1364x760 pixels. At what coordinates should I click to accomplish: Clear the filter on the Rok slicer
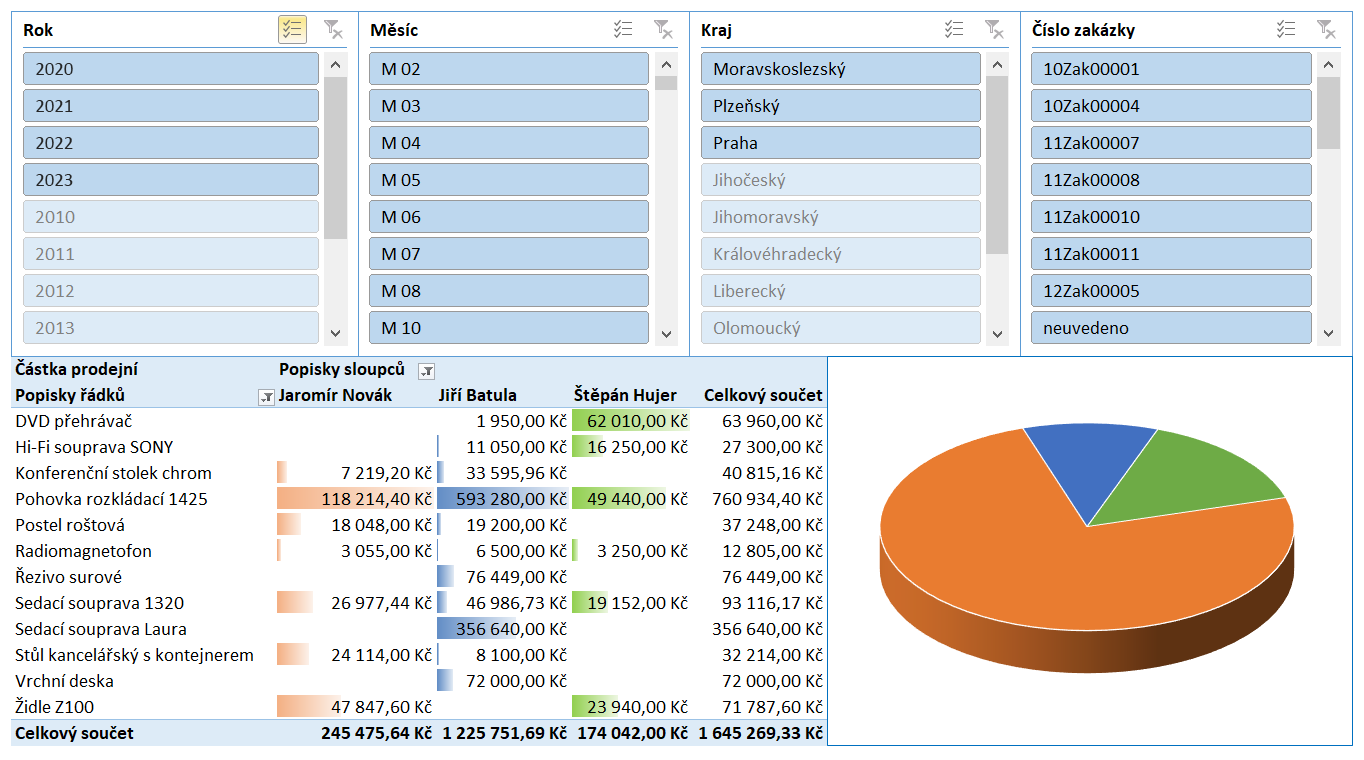[x=333, y=30]
